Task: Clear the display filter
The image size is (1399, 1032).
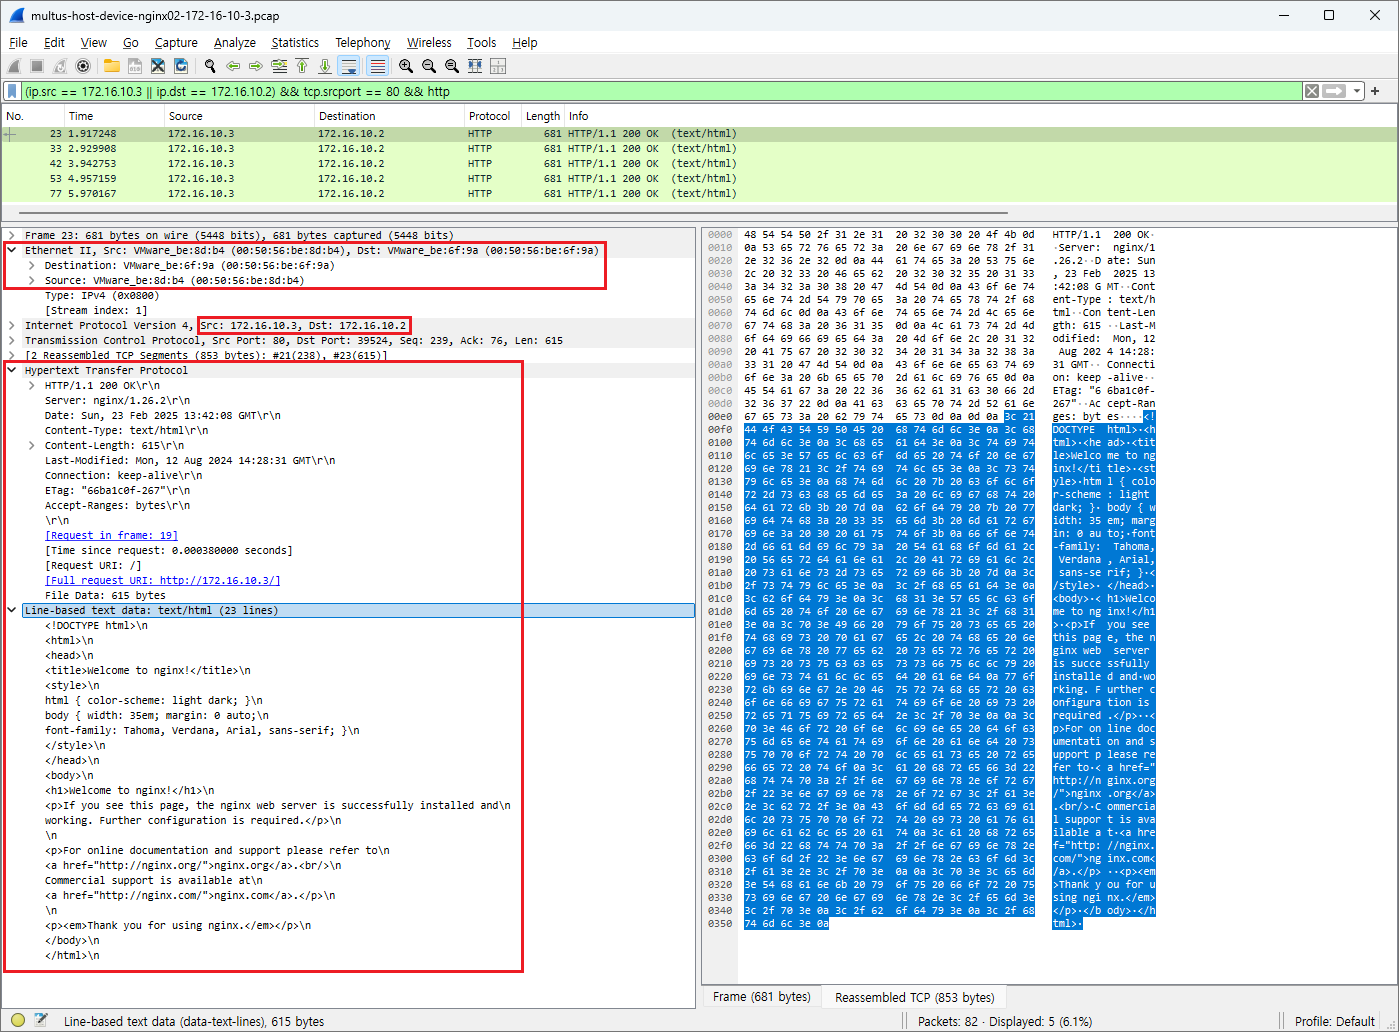Action: click(1311, 91)
